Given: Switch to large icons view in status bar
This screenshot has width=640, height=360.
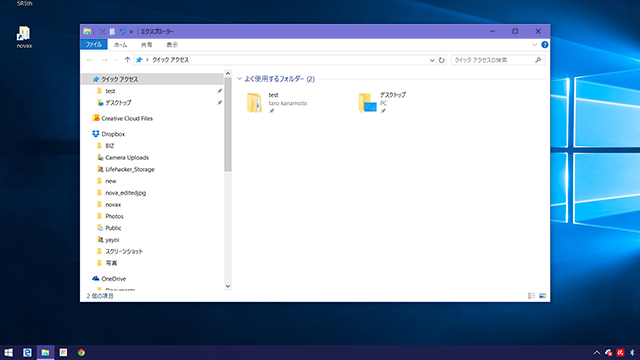Looking at the screenshot, I should click(542, 296).
